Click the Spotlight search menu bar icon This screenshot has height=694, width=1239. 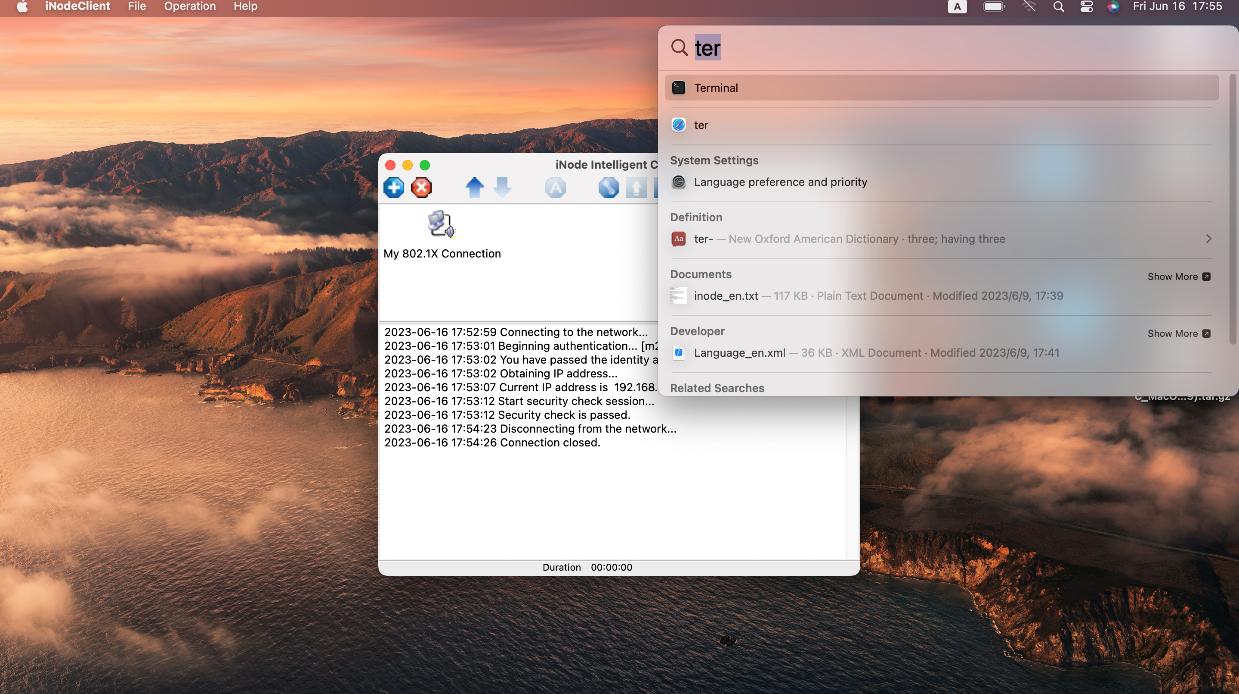coord(1059,6)
